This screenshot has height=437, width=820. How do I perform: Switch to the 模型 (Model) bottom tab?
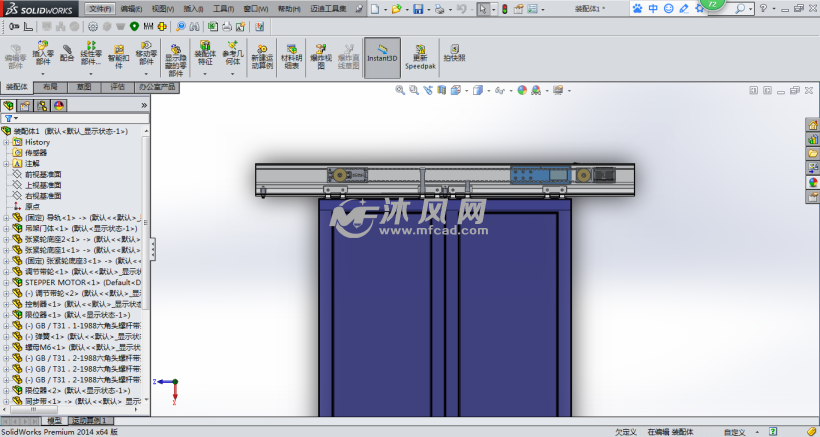[x=54, y=421]
